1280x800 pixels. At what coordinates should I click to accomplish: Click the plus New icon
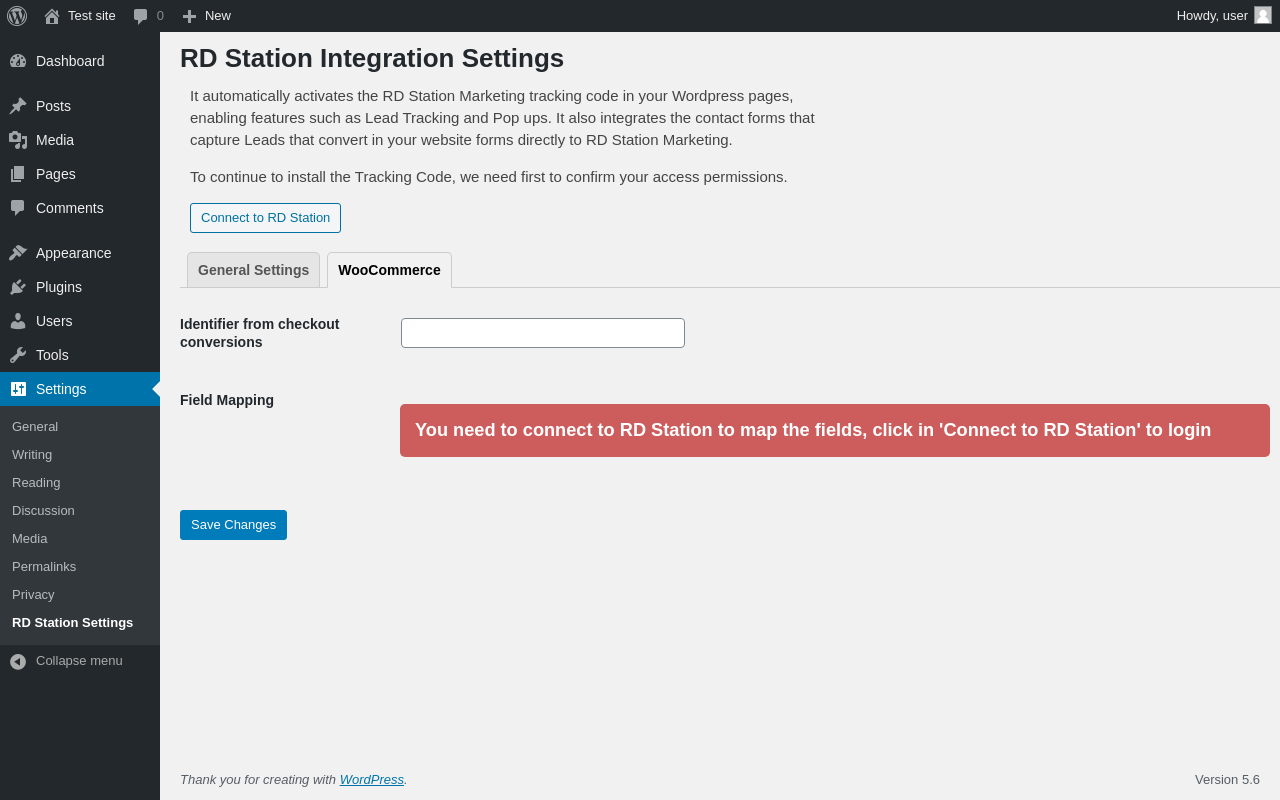[189, 16]
